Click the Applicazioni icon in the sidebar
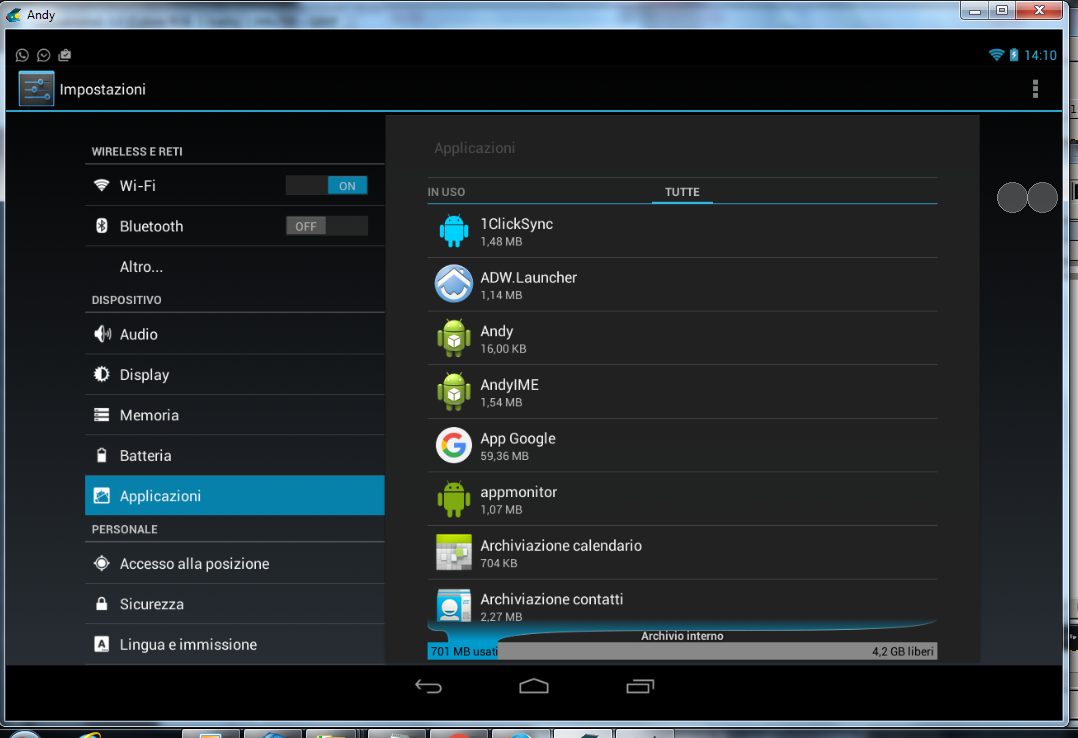1078x738 pixels. 101,495
